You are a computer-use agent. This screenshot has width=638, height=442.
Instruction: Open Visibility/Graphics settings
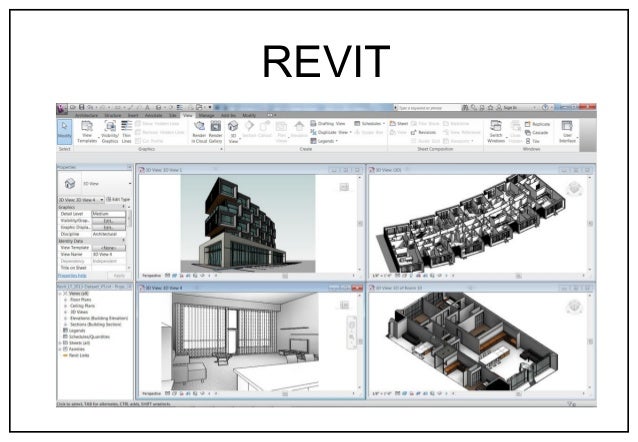(110, 132)
